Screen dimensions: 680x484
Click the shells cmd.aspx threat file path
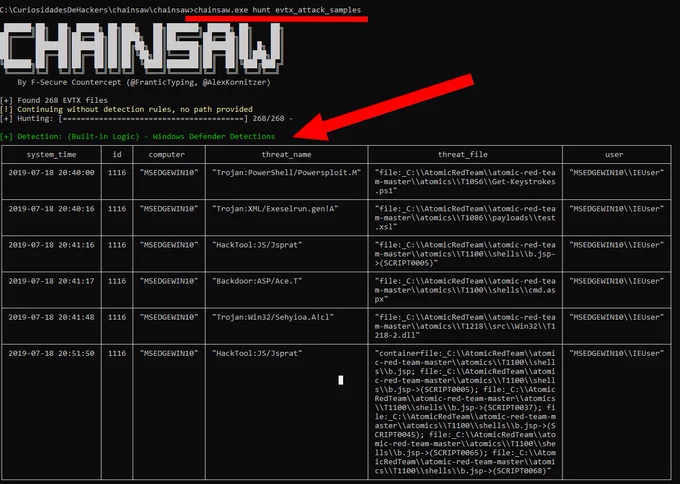tap(465, 290)
